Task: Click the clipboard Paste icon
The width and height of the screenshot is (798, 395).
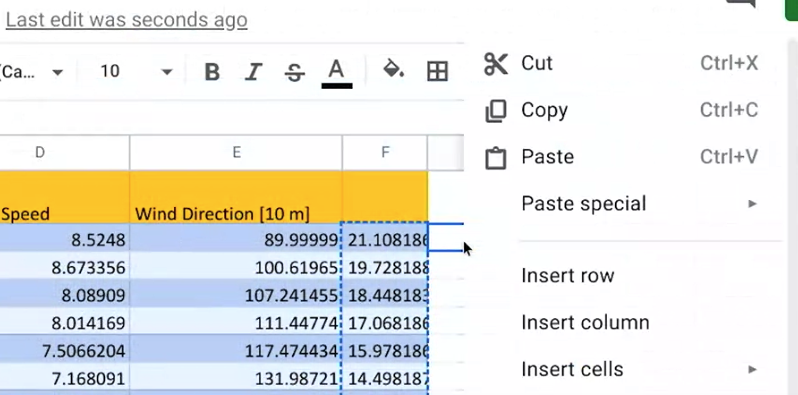Action: pos(495,158)
